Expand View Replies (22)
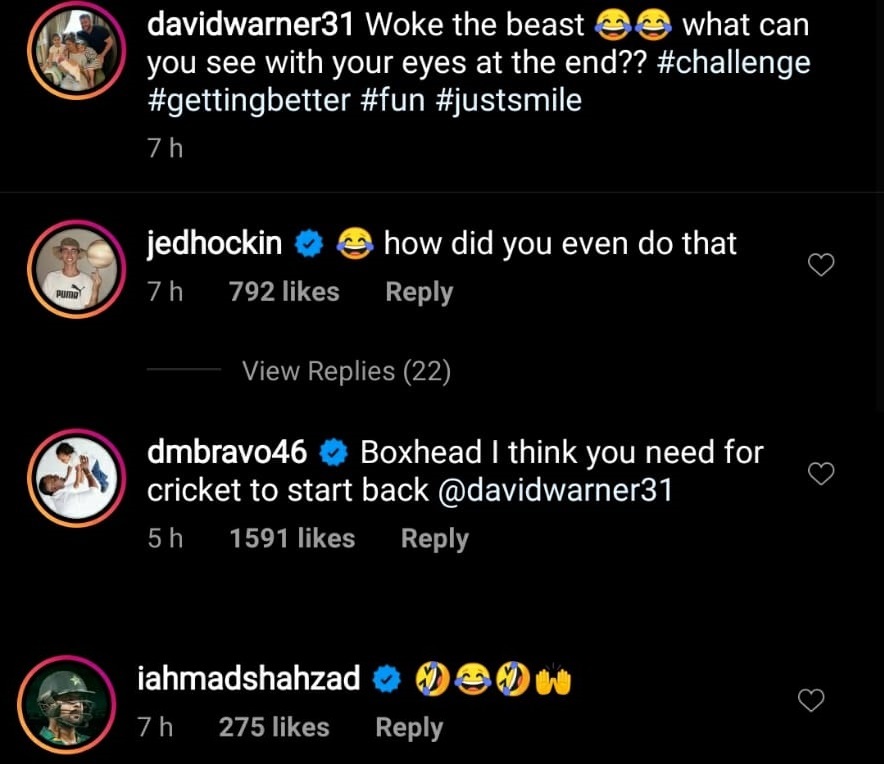Image resolution: width=884 pixels, height=764 pixels. point(346,372)
